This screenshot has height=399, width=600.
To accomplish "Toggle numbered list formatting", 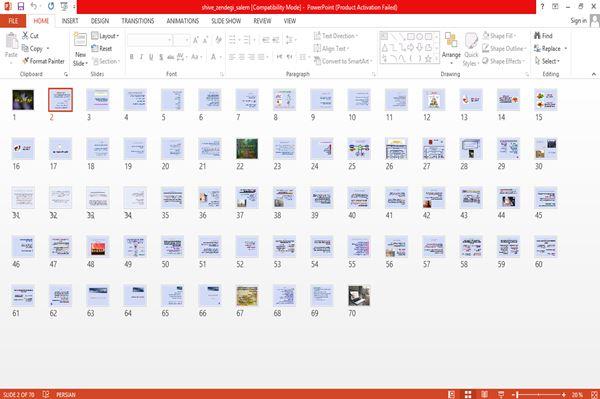I will click(248, 40).
